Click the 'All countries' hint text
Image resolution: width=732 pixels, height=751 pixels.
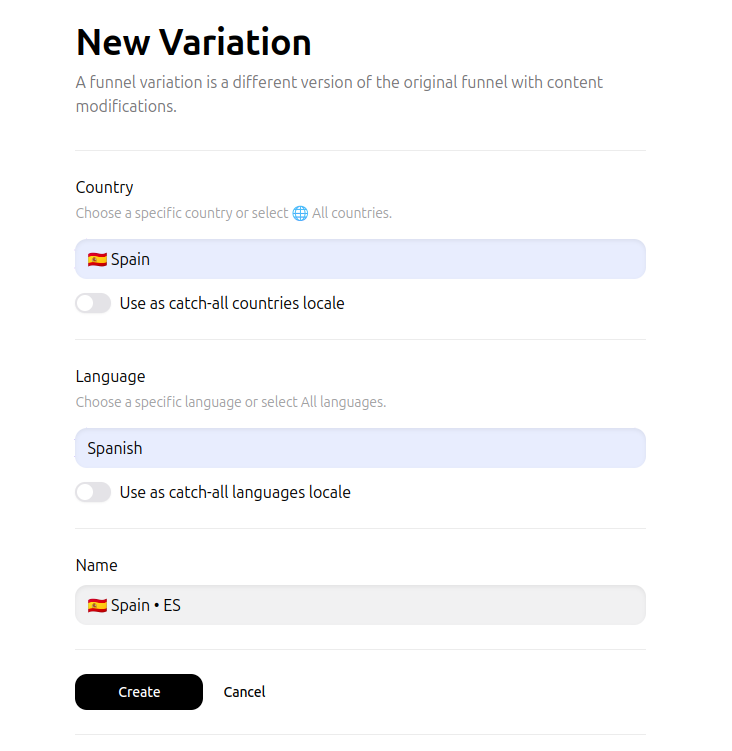click(x=352, y=213)
